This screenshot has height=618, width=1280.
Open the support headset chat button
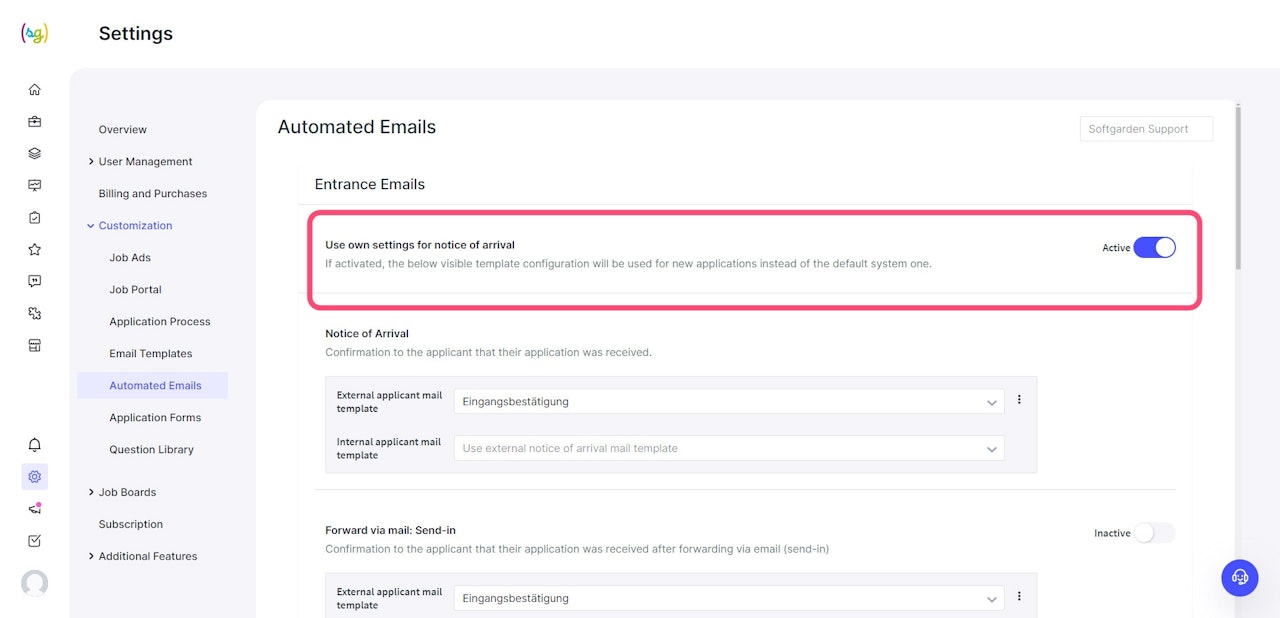(1240, 577)
